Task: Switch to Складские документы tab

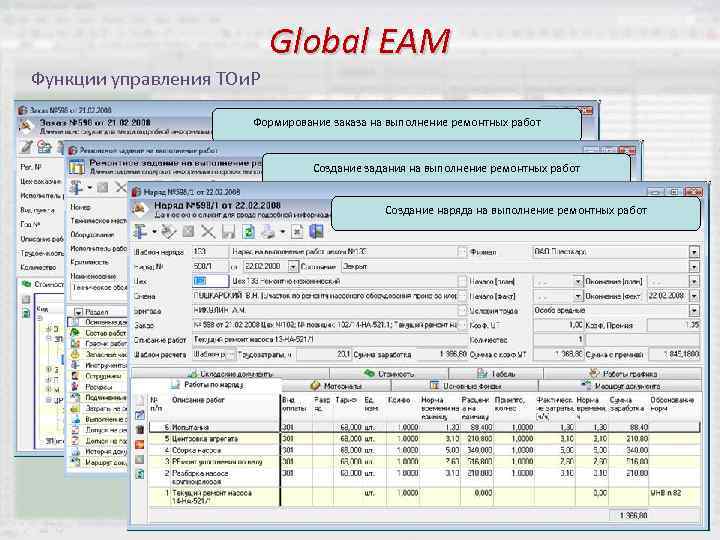Action: click(231, 374)
